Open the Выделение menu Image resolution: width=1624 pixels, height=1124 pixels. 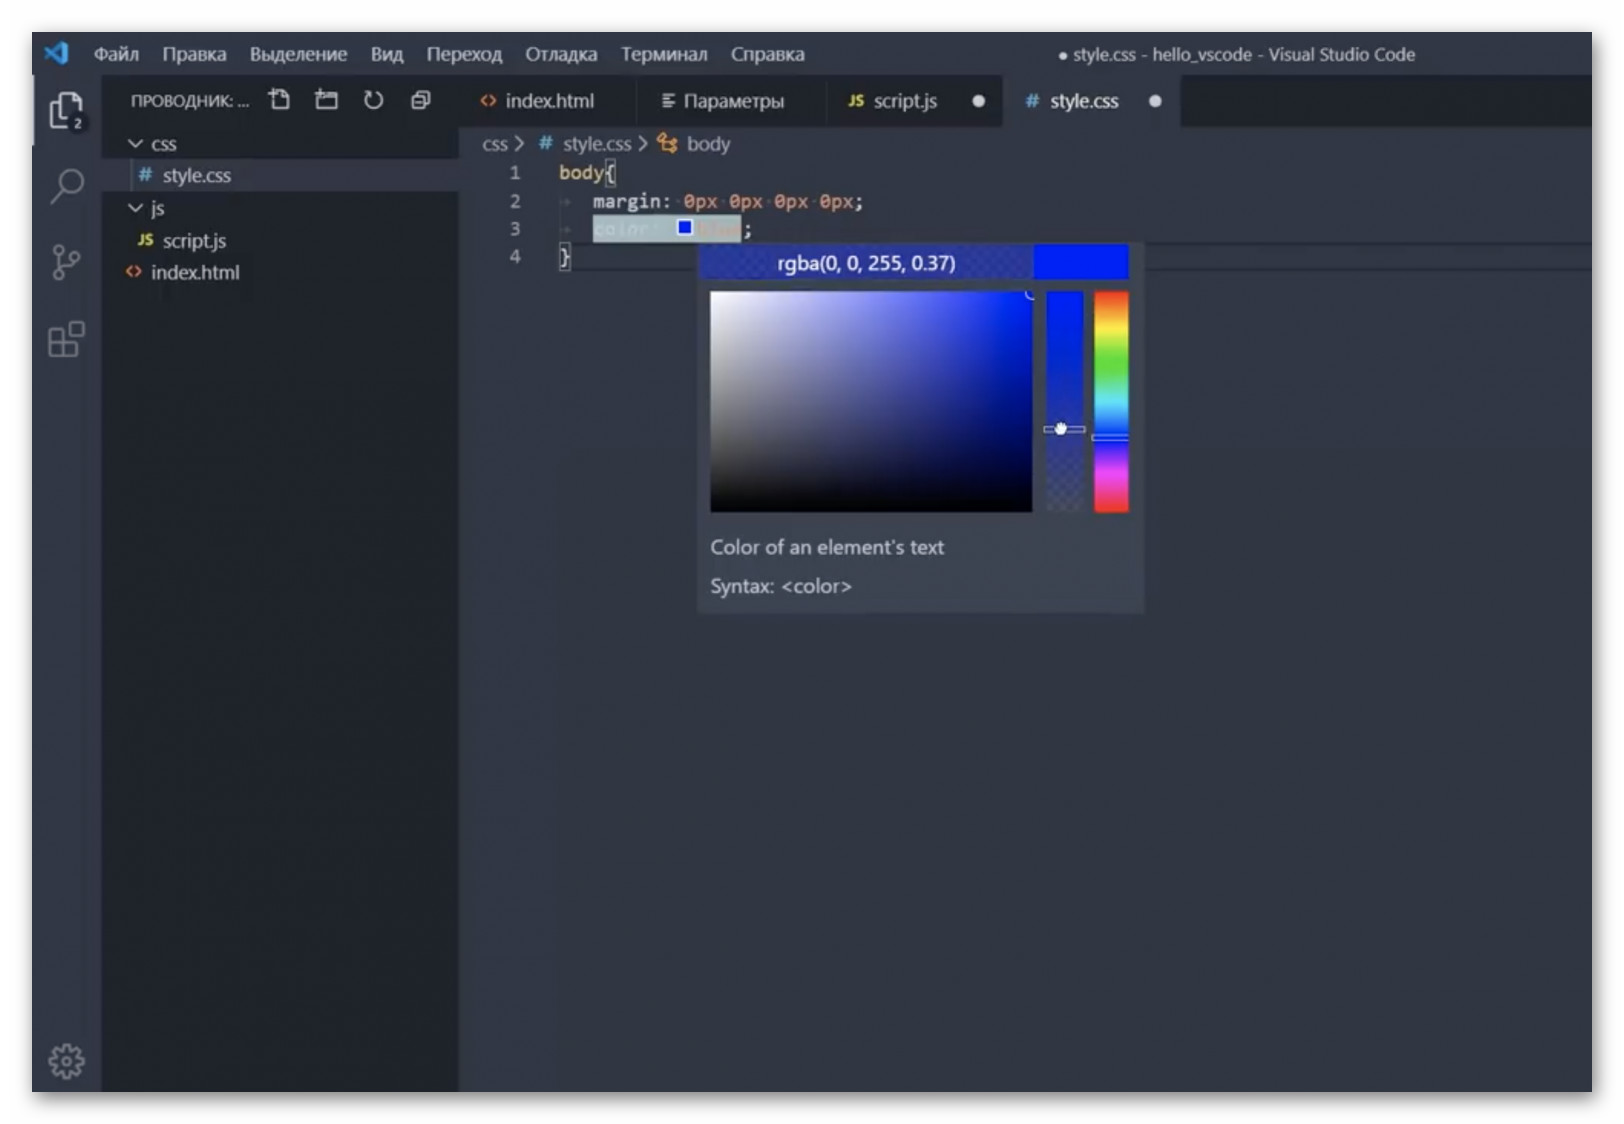(298, 54)
